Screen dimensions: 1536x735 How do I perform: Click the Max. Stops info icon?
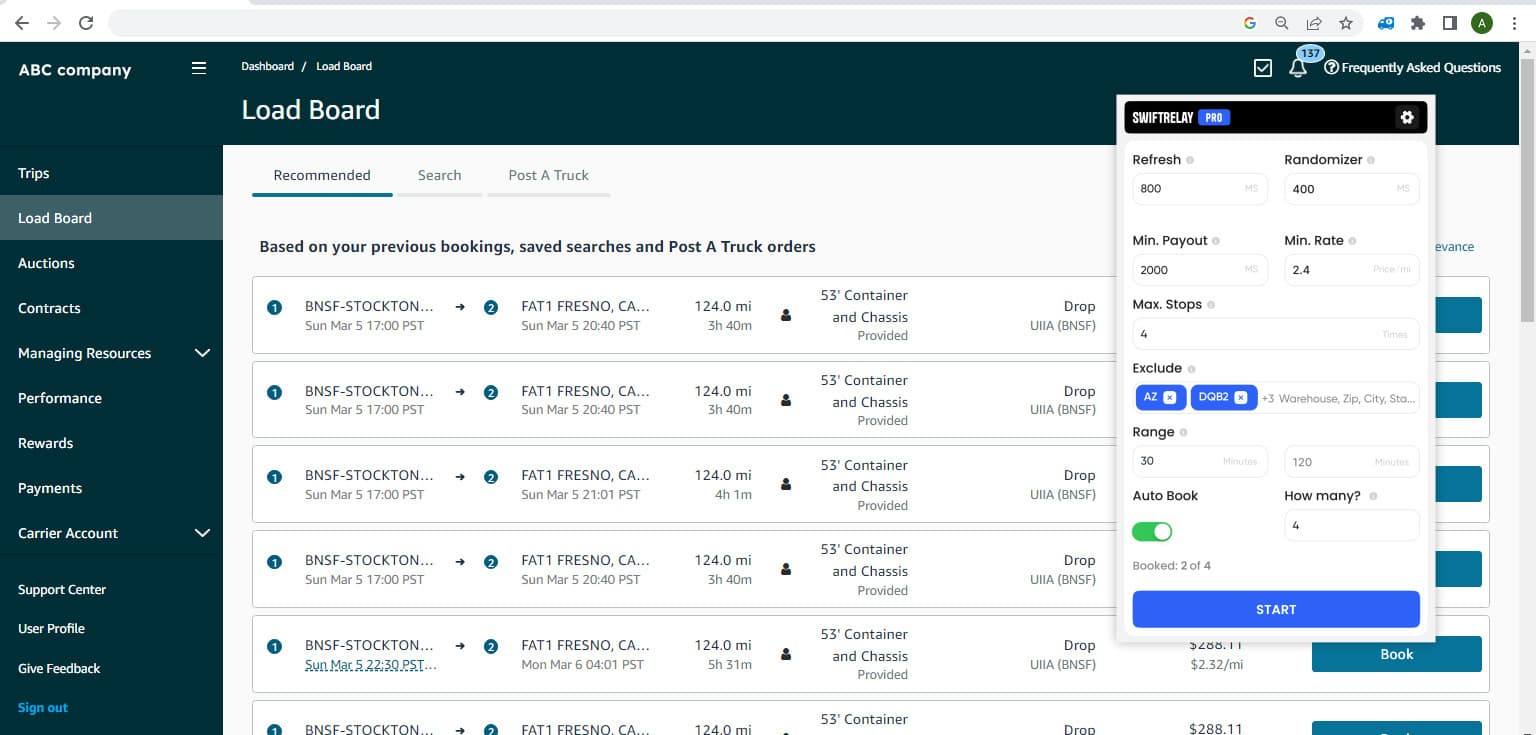tap(1211, 305)
